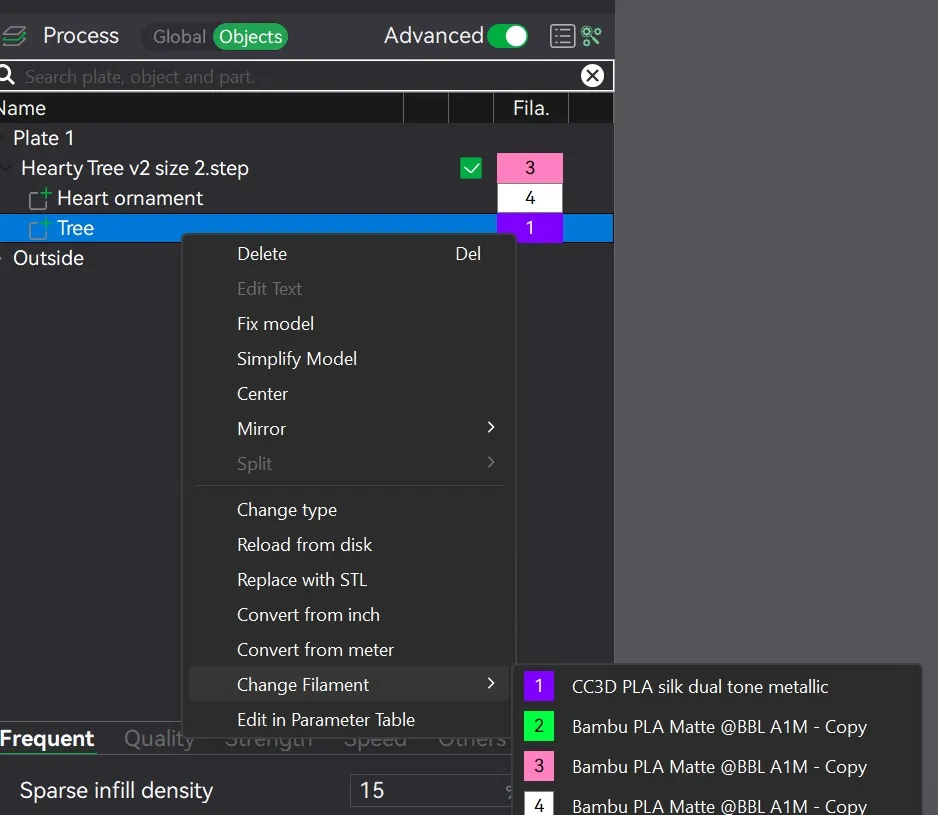Screen dimensions: 938x815
Task: Choose Reload from disk
Action: [x=349, y=545]
